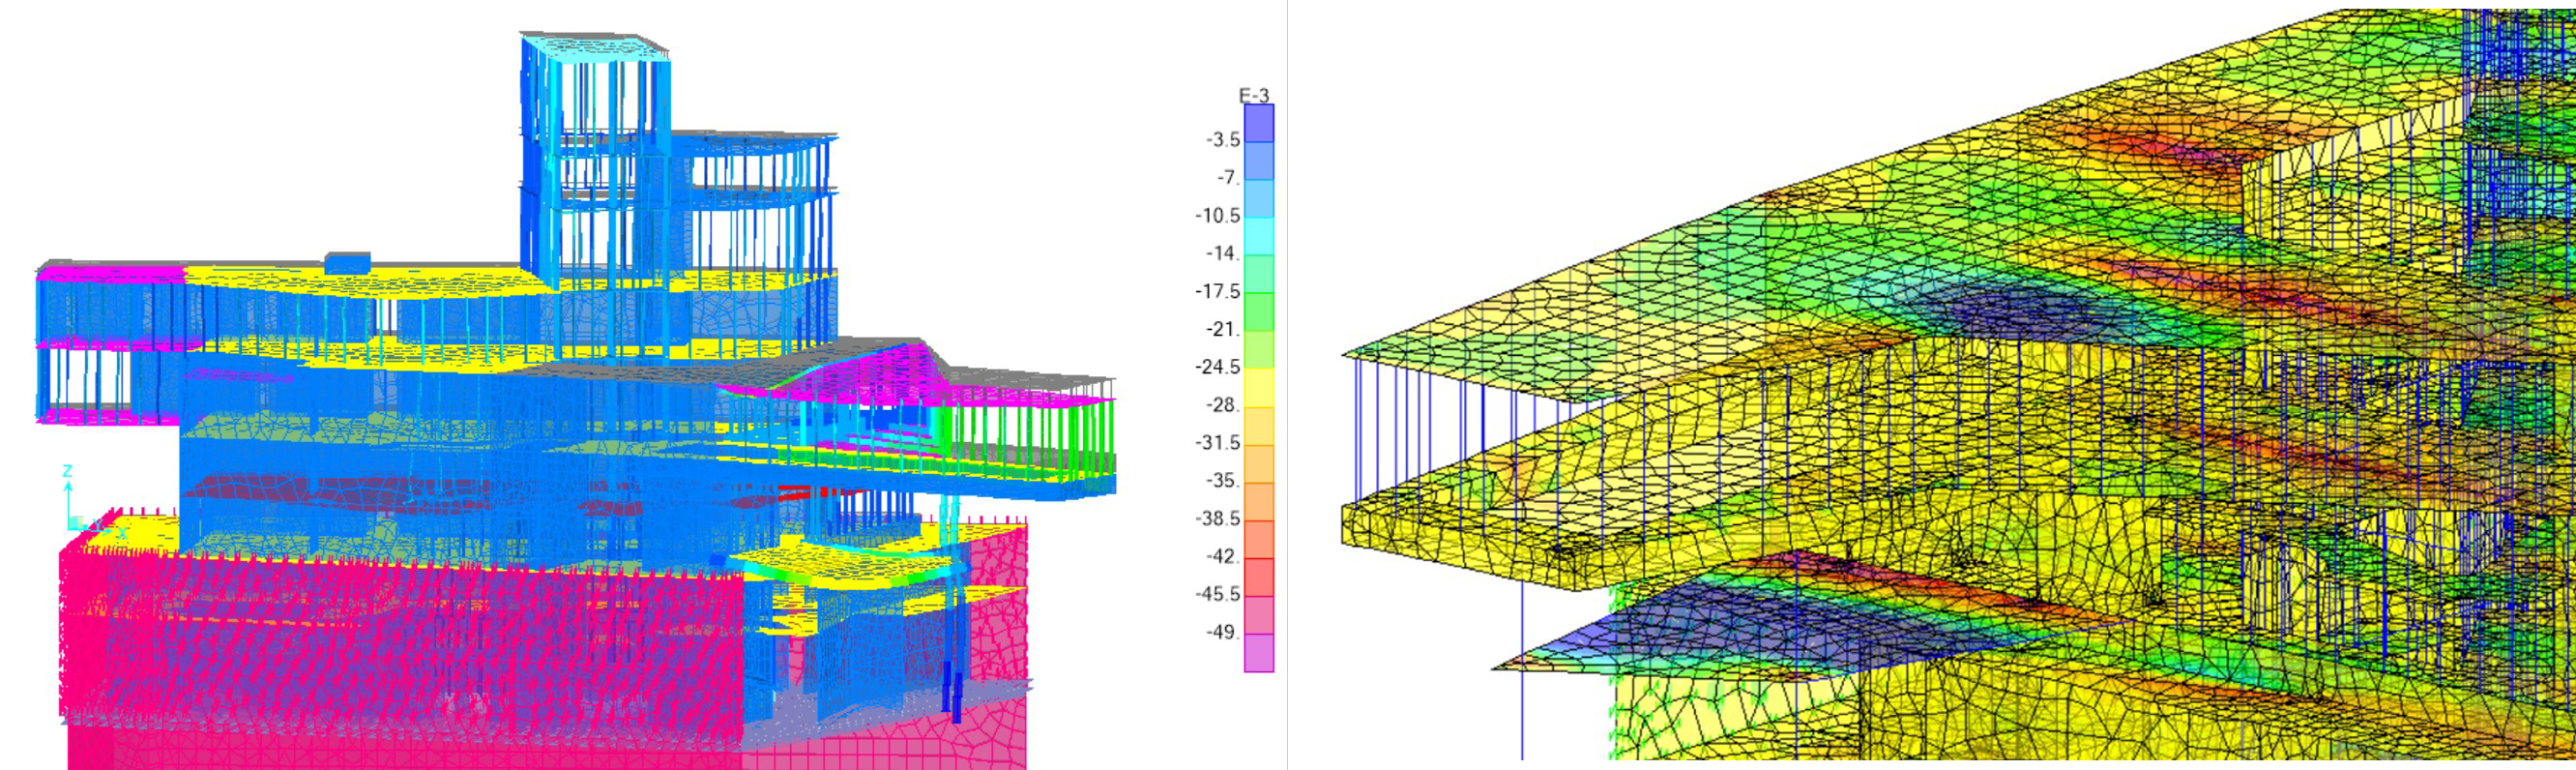The image size is (2576, 770).
Task: Click the E-3 legend scale header
Action: 1254,96
